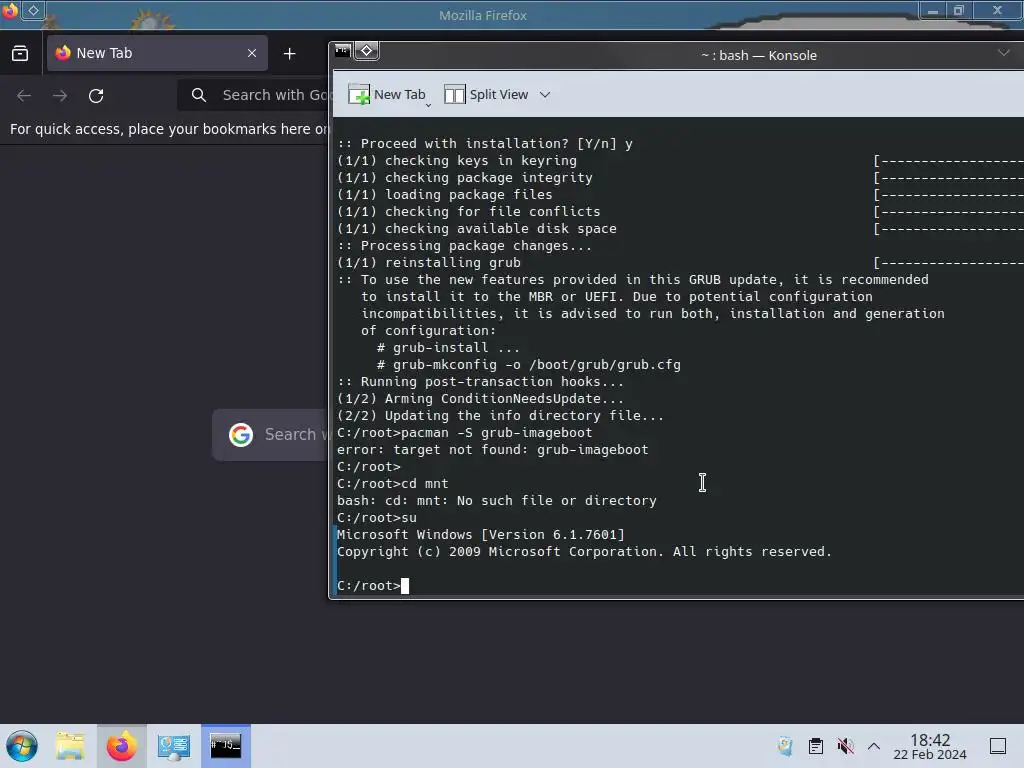The width and height of the screenshot is (1024, 768).
Task: Maximize the Mozilla Firefox window
Action: click(959, 10)
